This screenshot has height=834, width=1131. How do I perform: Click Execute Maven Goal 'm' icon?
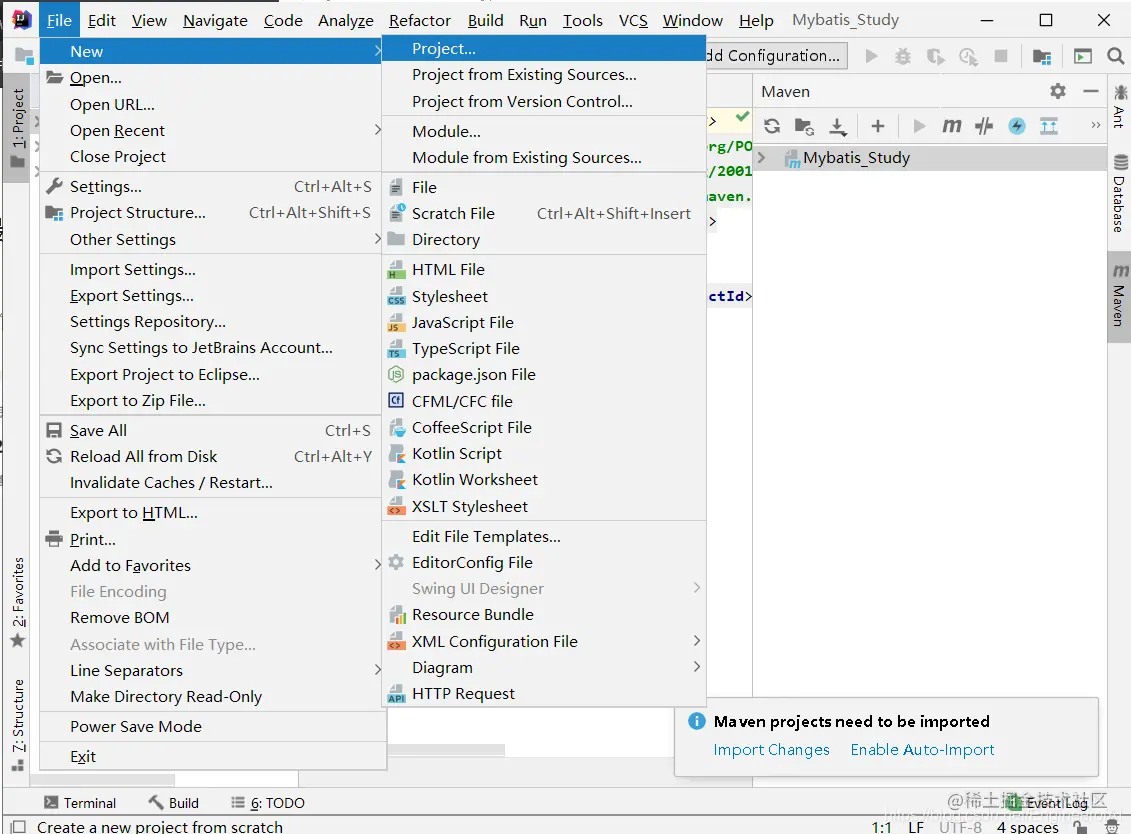tap(951, 126)
